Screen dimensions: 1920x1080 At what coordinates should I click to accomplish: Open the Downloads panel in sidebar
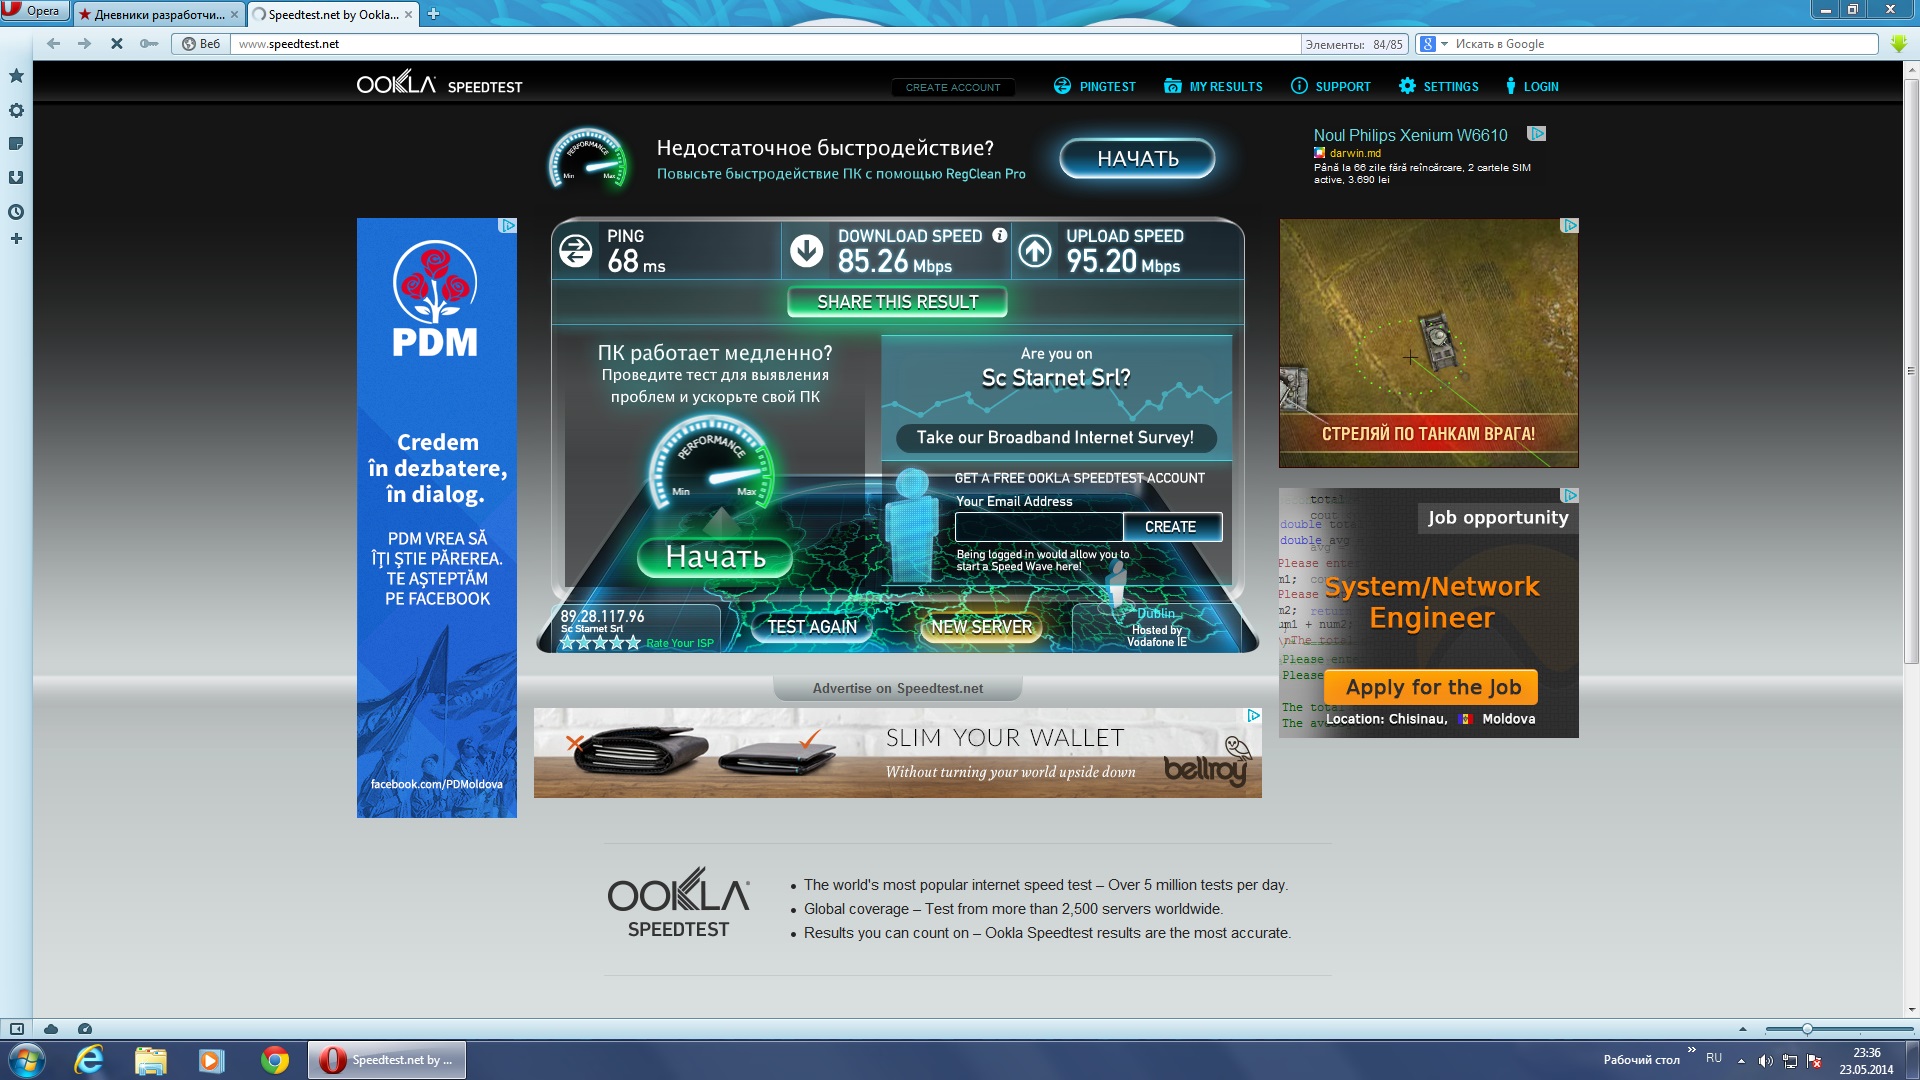pyautogui.click(x=16, y=178)
